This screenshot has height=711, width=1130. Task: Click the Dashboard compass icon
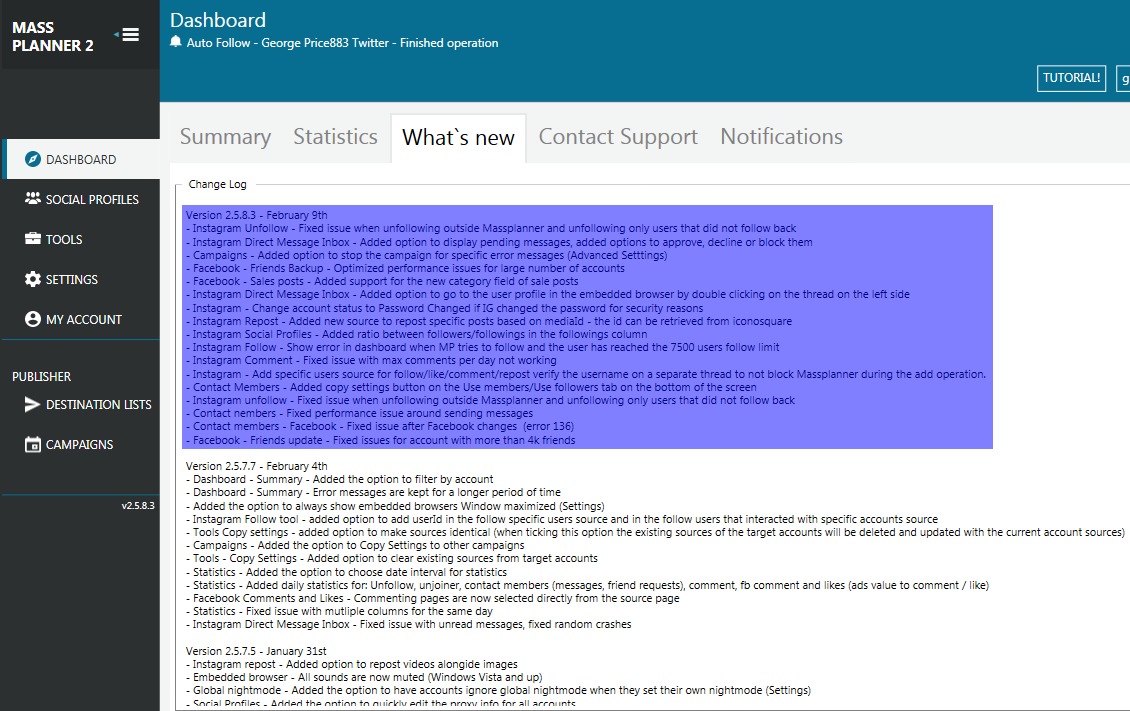pos(33,160)
